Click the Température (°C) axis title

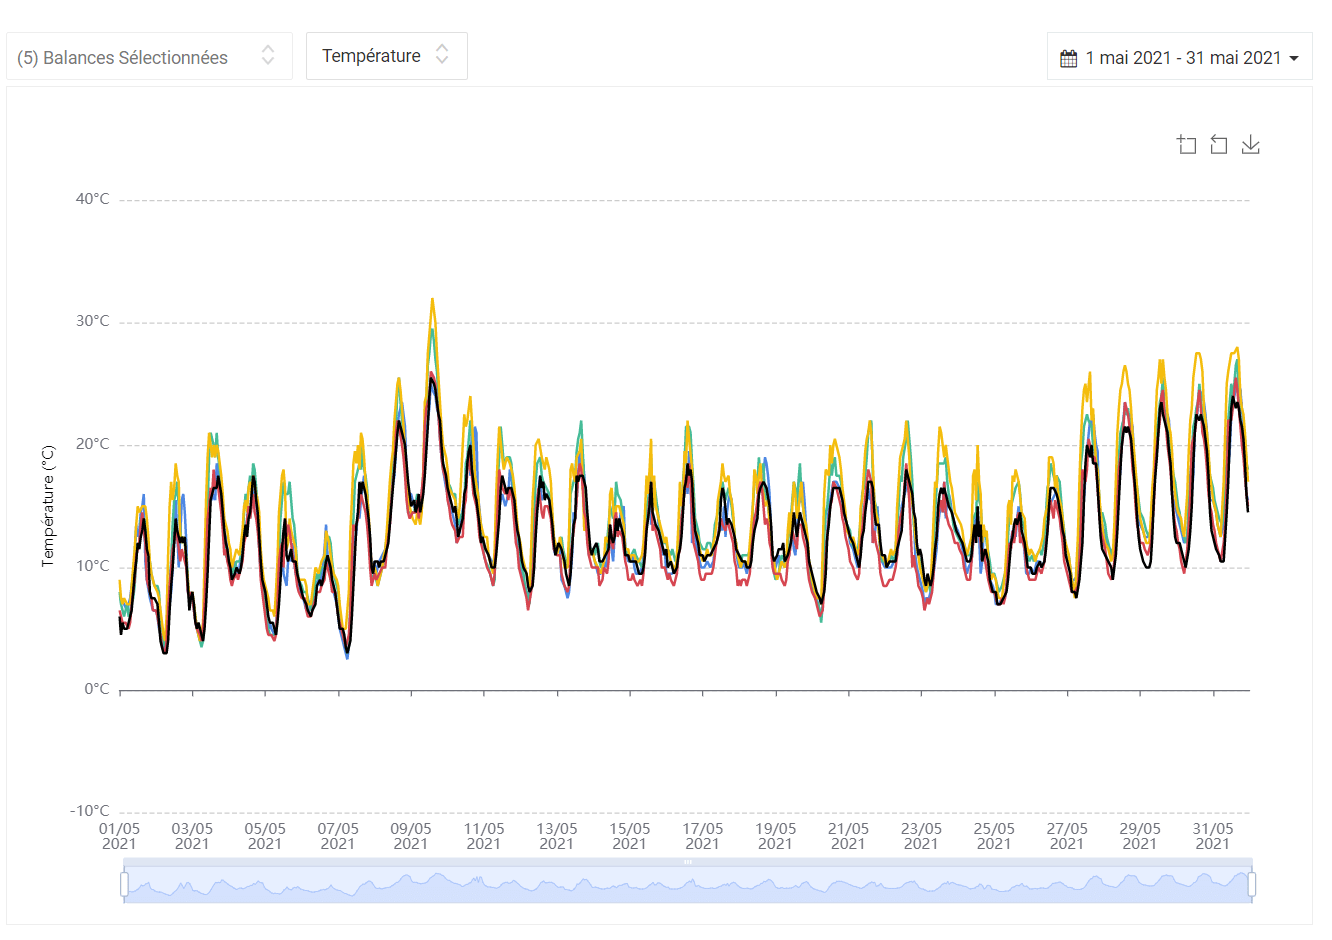coord(48,506)
